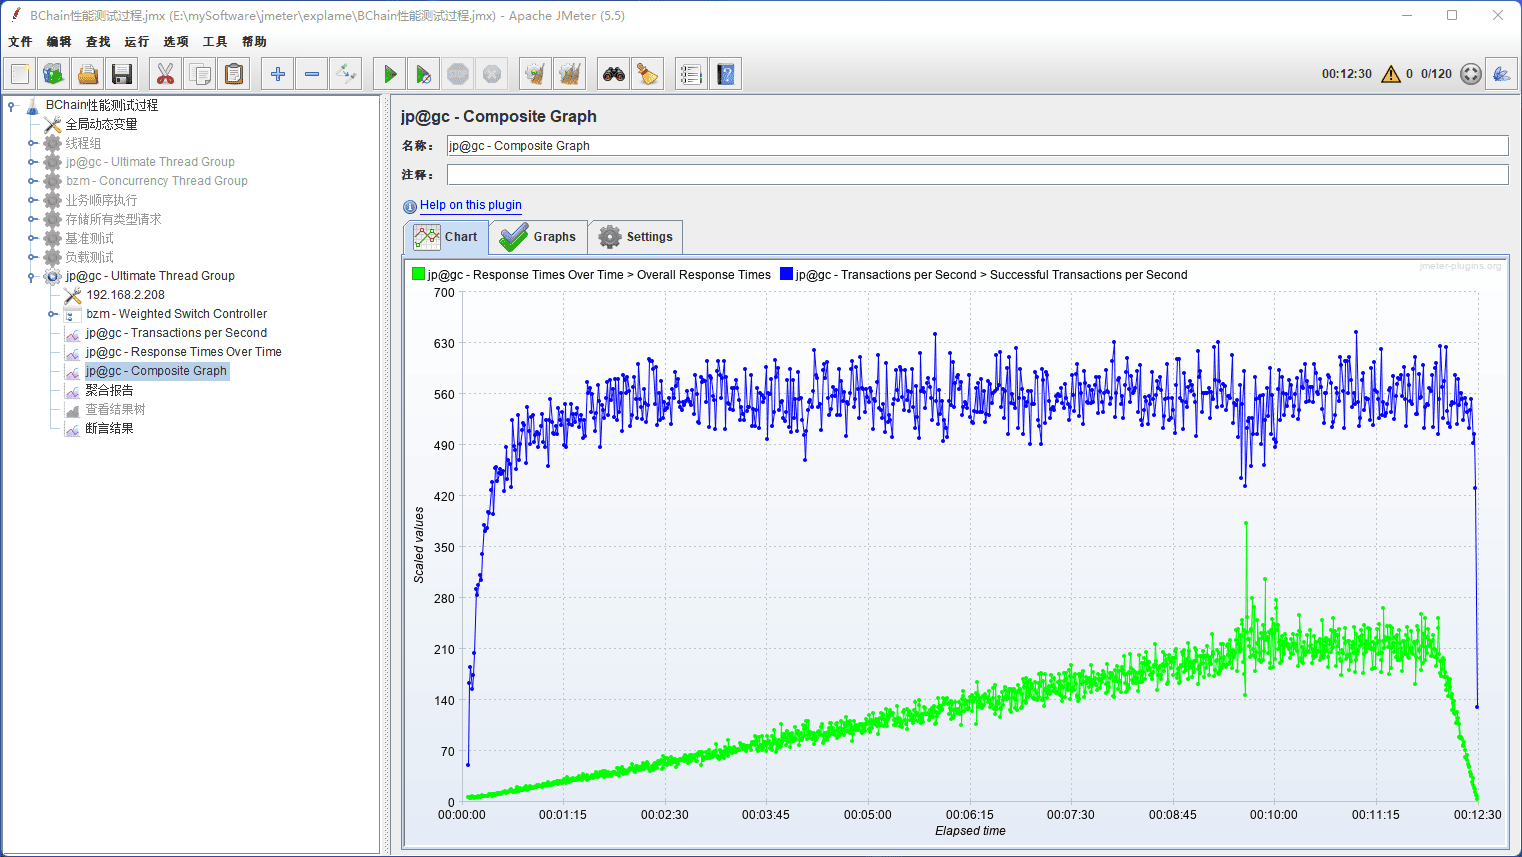Collapse the BChain性能测试过程 root node

click(x=11, y=105)
